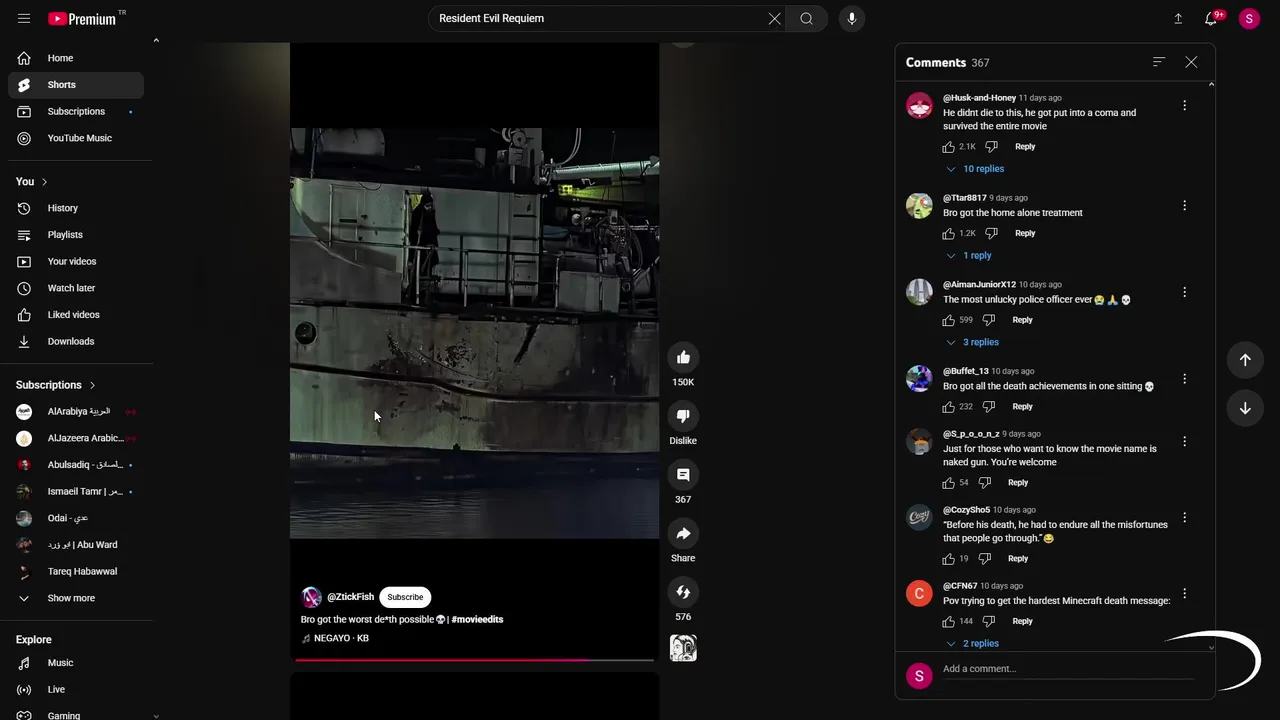Open the Short's 367 comments icon
This screenshot has width=1280, height=720.
pos(683,475)
